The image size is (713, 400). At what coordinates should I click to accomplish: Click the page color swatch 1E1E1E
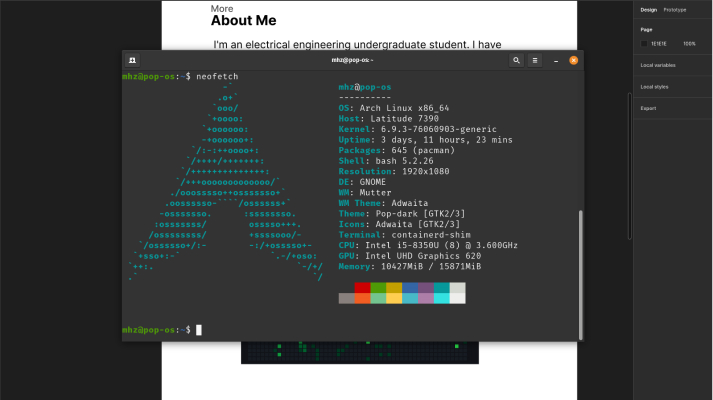(644, 44)
